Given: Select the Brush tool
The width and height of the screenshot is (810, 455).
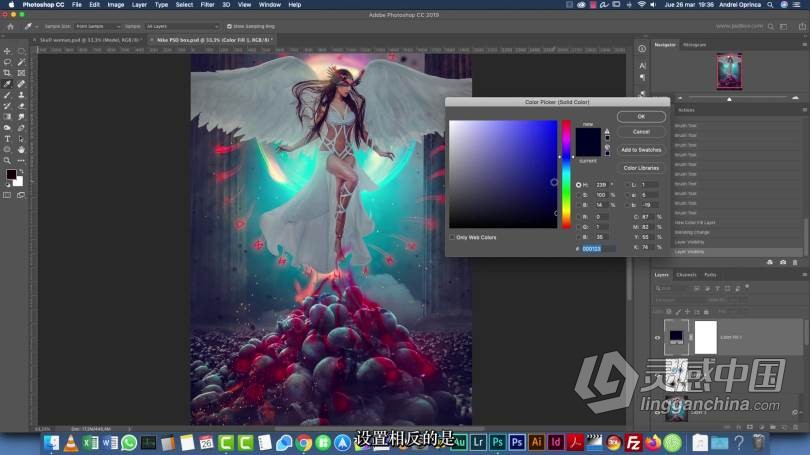Looking at the screenshot, I should pyautogui.click(x=7, y=95).
